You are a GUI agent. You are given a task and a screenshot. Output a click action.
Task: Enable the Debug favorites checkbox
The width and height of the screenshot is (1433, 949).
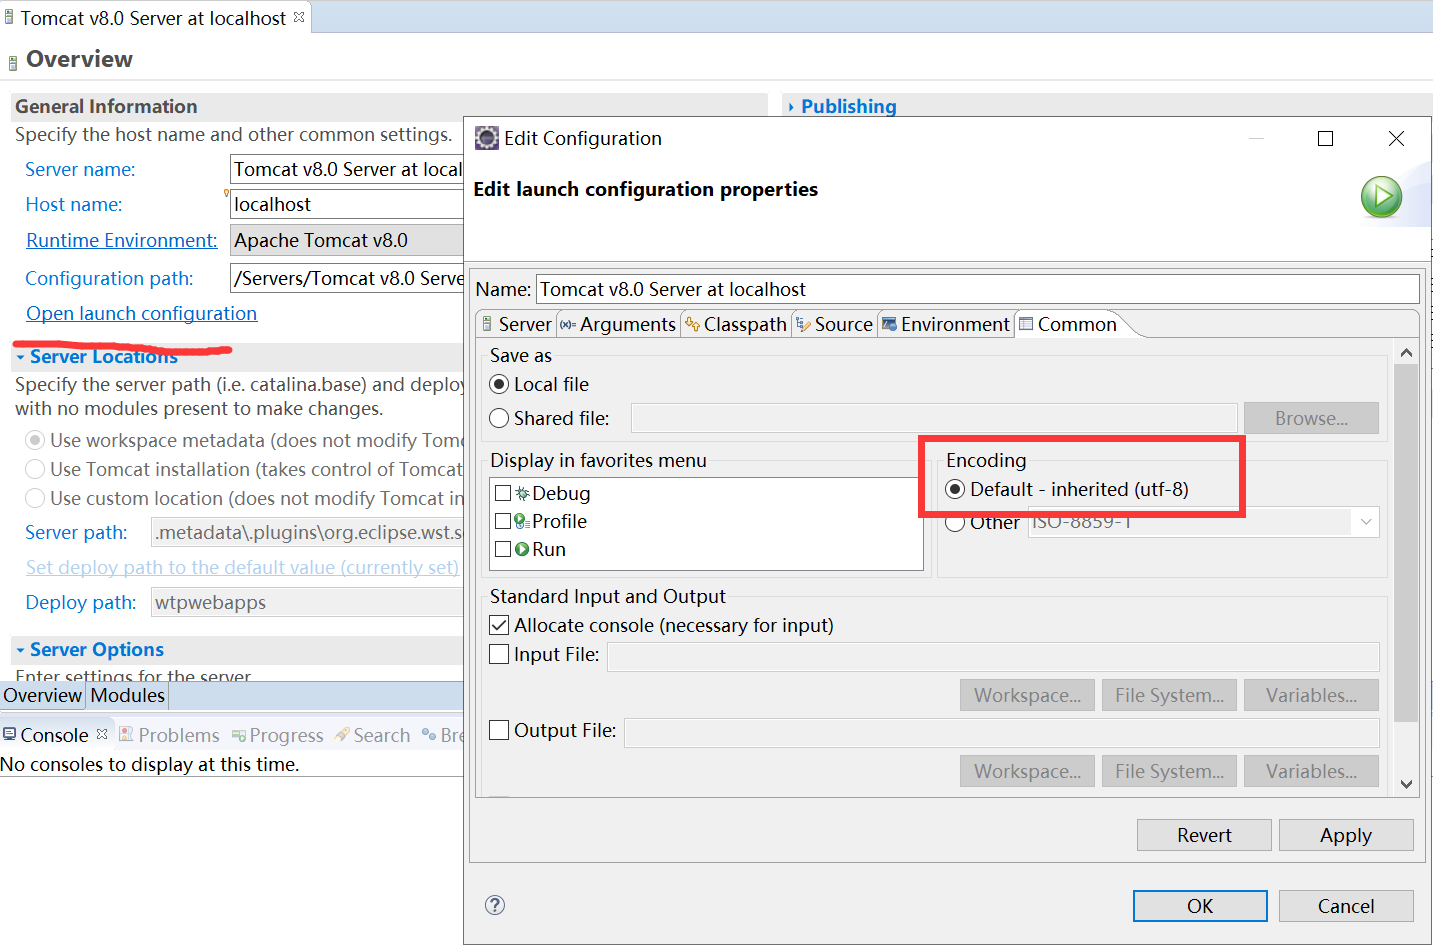point(503,493)
